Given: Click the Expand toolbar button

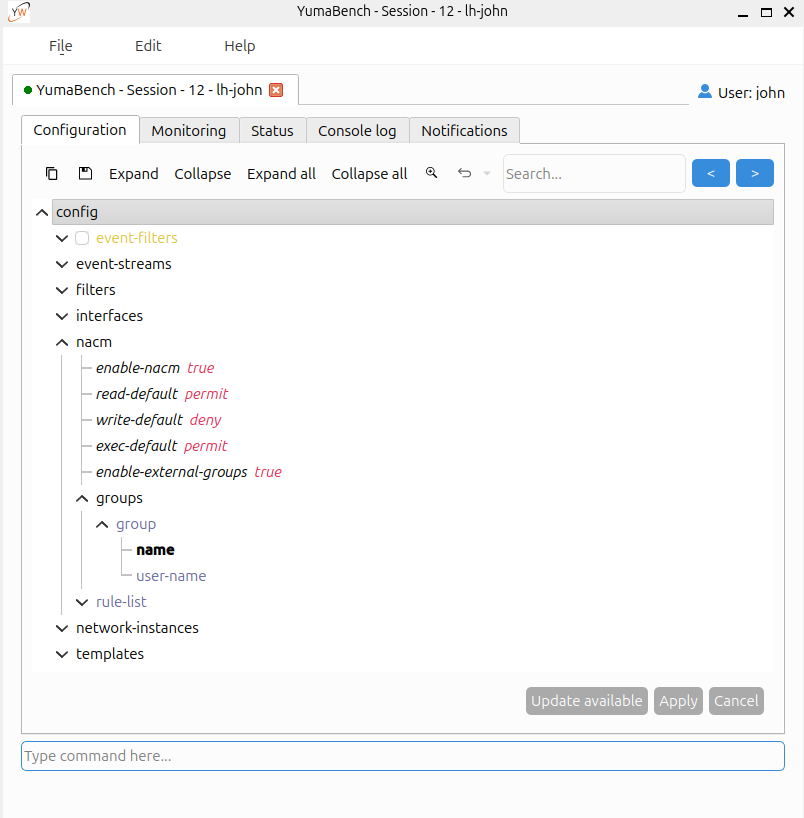Looking at the screenshot, I should tap(134, 174).
